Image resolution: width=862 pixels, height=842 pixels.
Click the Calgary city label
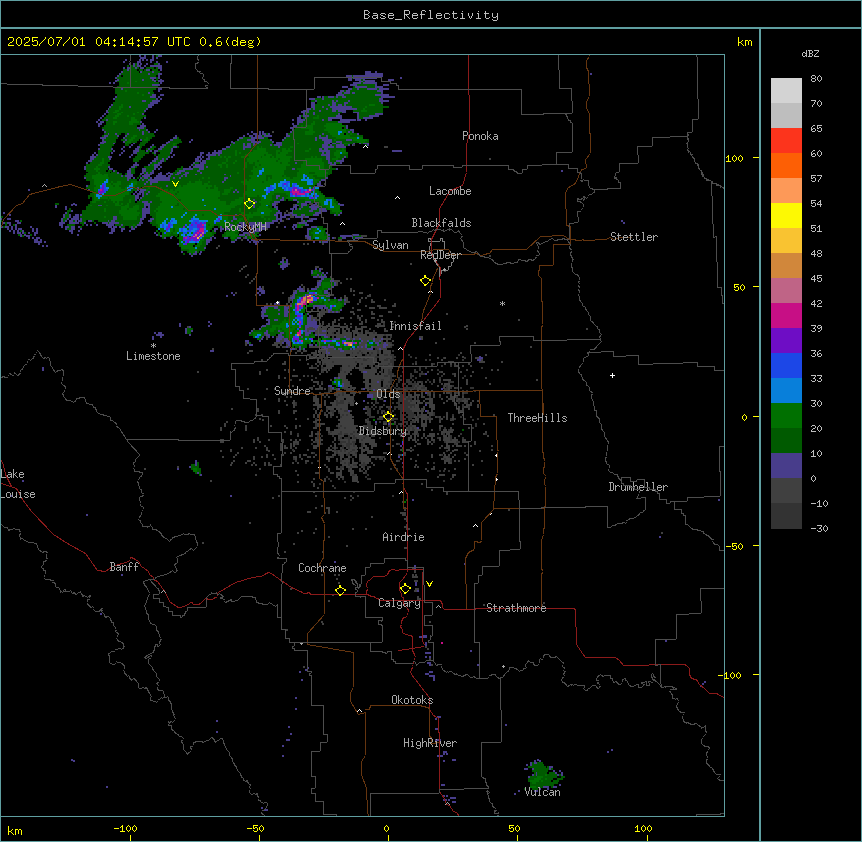click(x=399, y=603)
